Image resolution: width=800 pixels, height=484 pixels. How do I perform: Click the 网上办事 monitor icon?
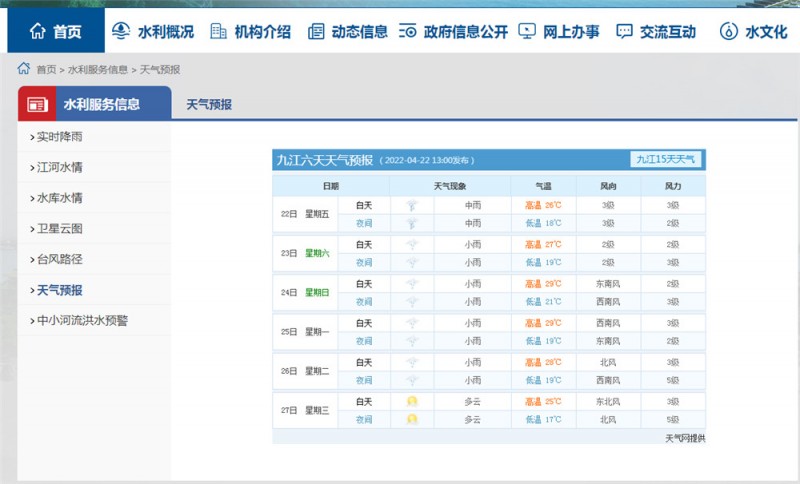[x=527, y=31]
